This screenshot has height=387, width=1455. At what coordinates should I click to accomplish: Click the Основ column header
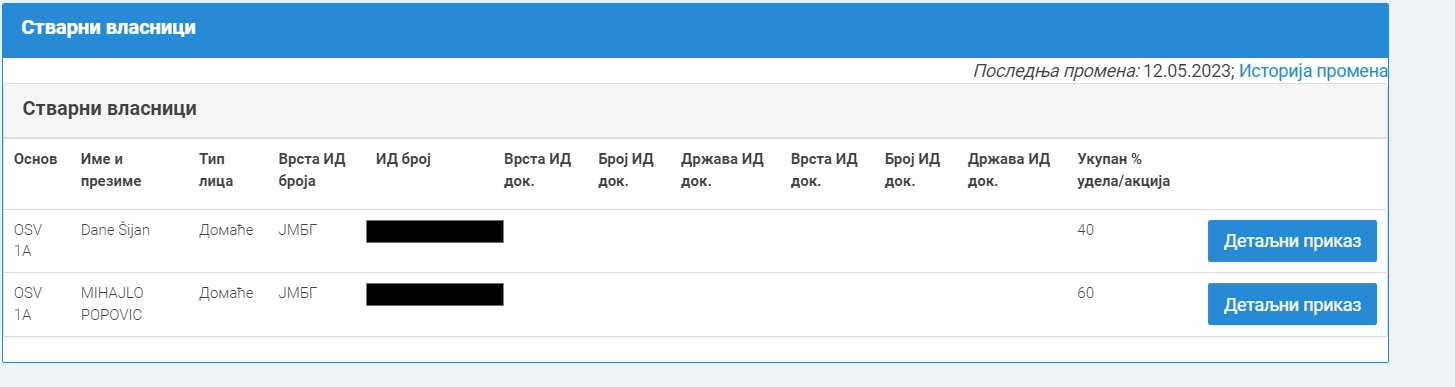35,159
